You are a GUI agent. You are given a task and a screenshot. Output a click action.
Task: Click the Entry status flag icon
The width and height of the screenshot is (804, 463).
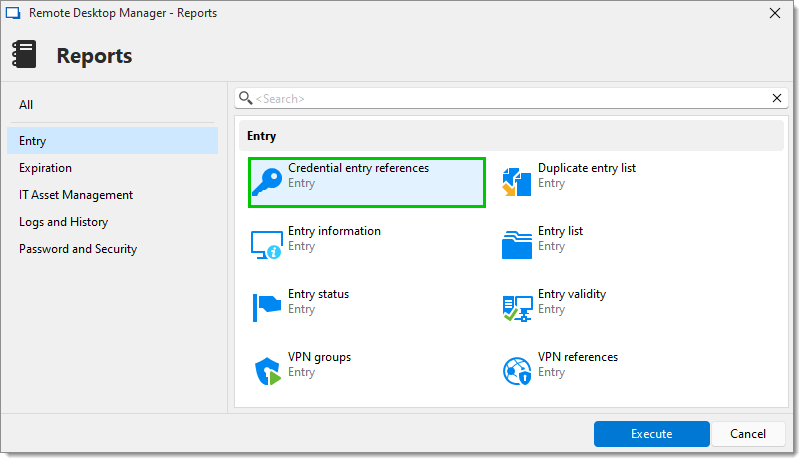(267, 308)
